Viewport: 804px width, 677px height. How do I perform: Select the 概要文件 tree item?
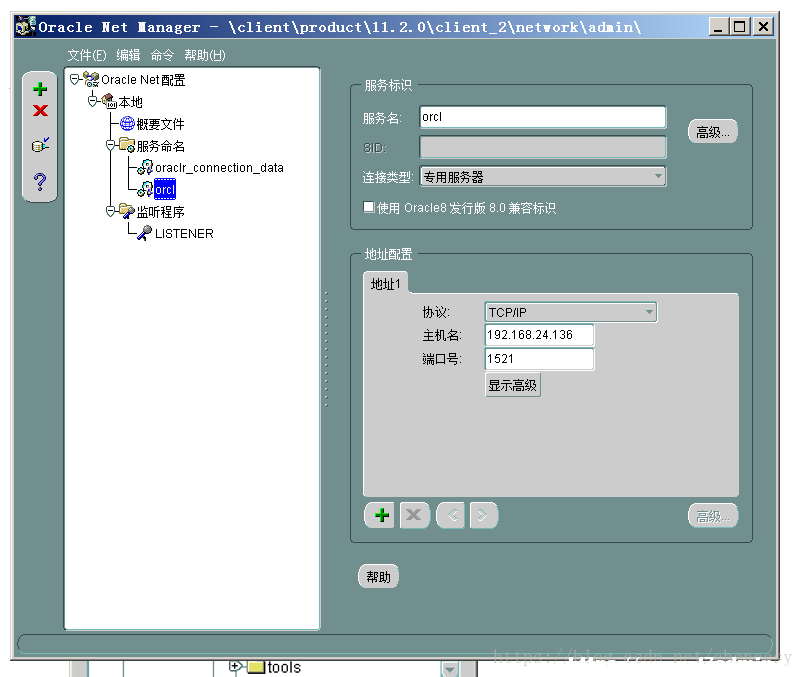[x=160, y=124]
